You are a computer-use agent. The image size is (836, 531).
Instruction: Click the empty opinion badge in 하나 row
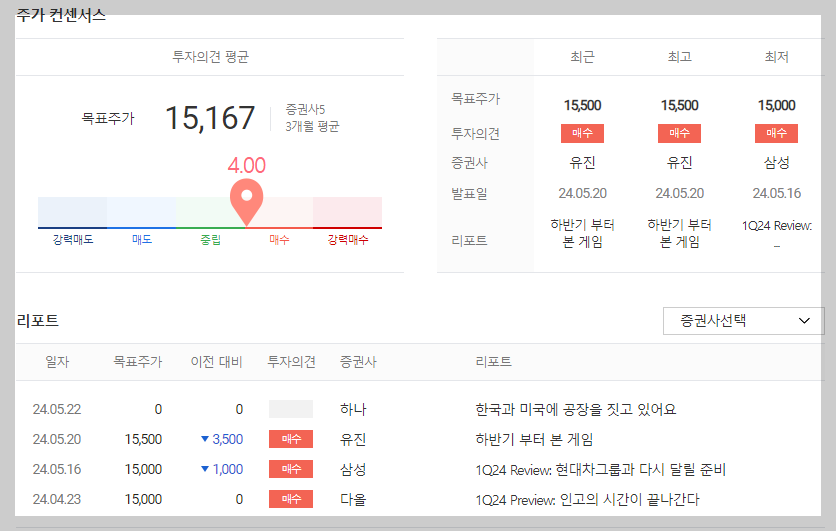(291, 409)
